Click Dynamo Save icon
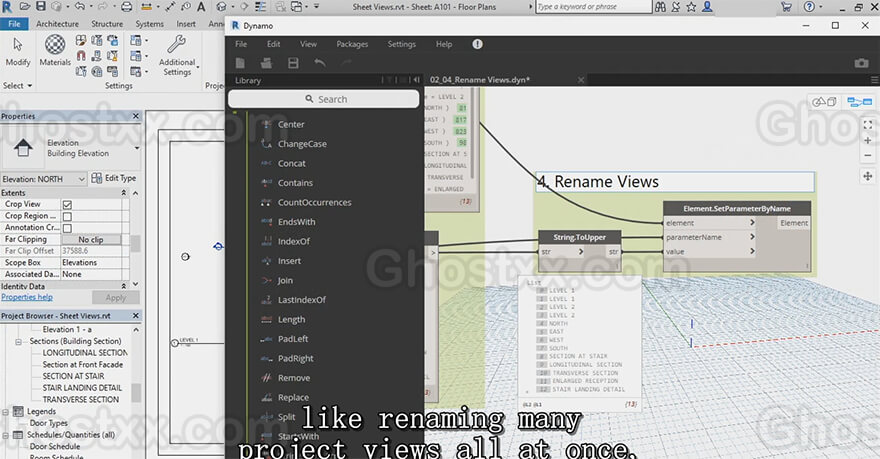This screenshot has height=459, width=880. pyautogui.click(x=293, y=63)
